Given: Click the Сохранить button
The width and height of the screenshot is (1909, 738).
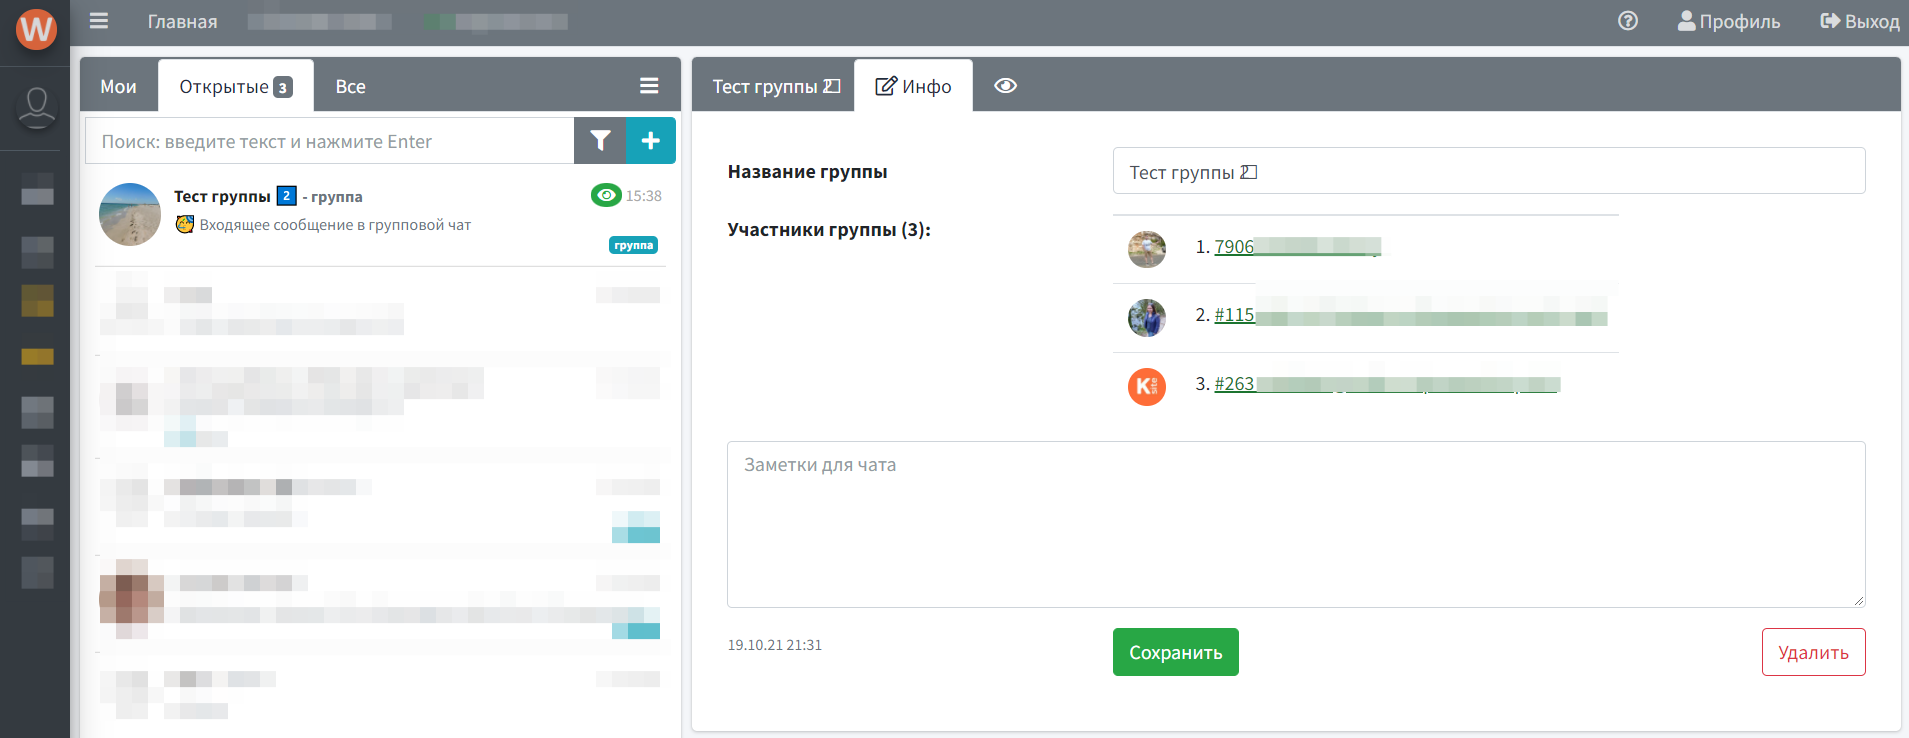Looking at the screenshot, I should (x=1175, y=652).
